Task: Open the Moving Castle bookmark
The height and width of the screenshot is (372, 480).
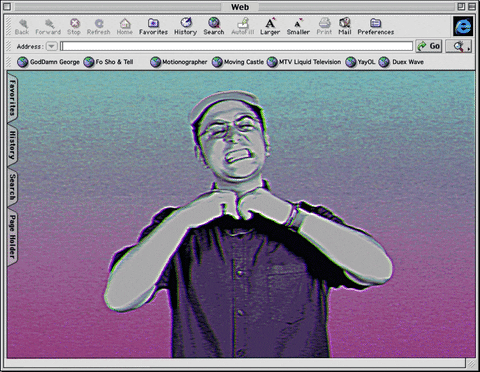Action: 238,62
